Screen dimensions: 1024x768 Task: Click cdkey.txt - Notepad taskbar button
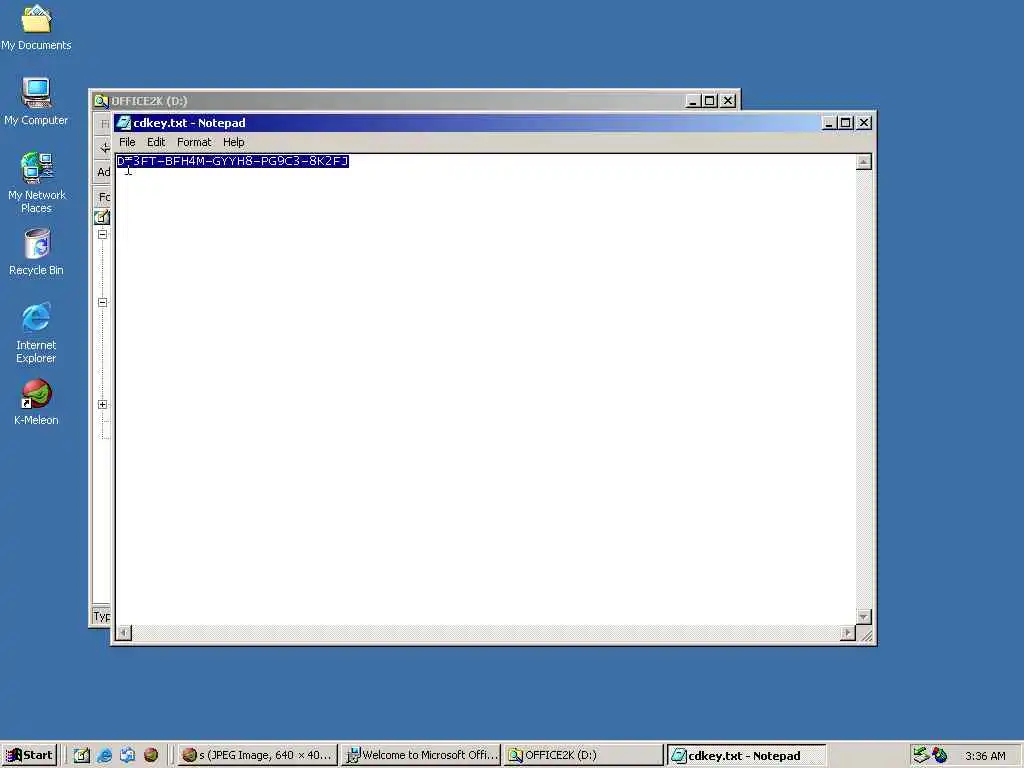[746, 755]
